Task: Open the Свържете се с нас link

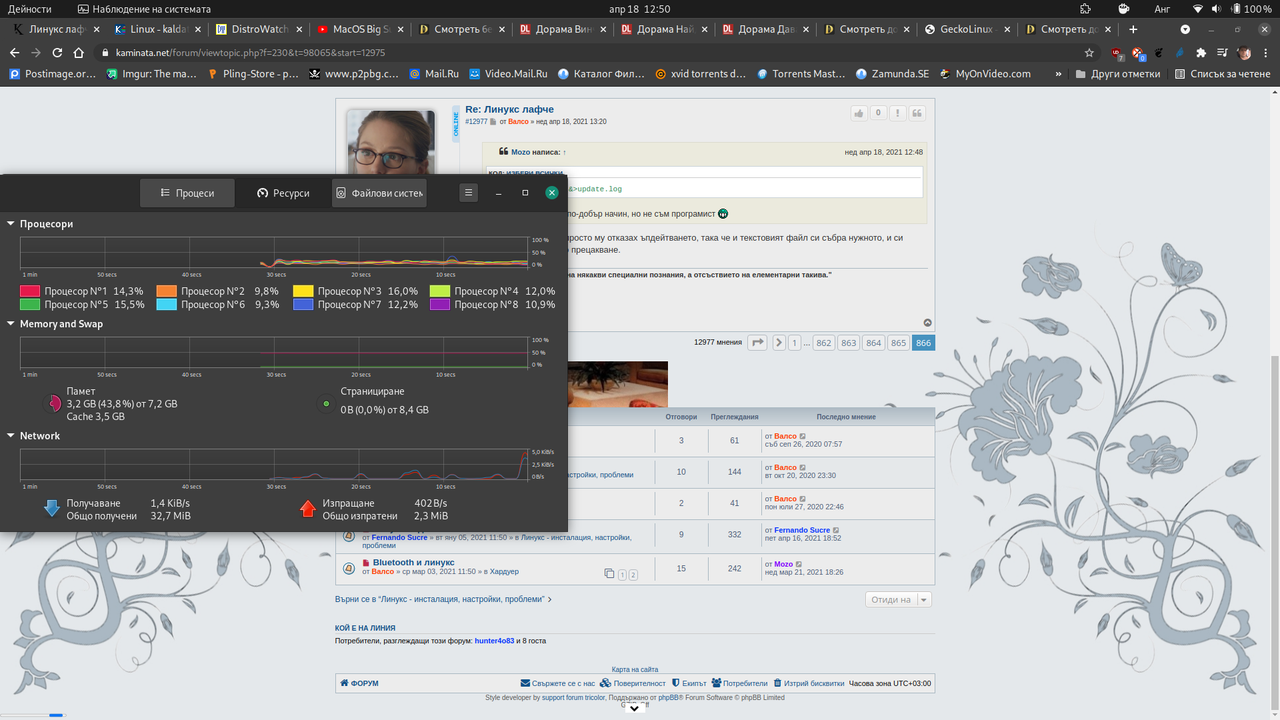Action: pos(558,683)
